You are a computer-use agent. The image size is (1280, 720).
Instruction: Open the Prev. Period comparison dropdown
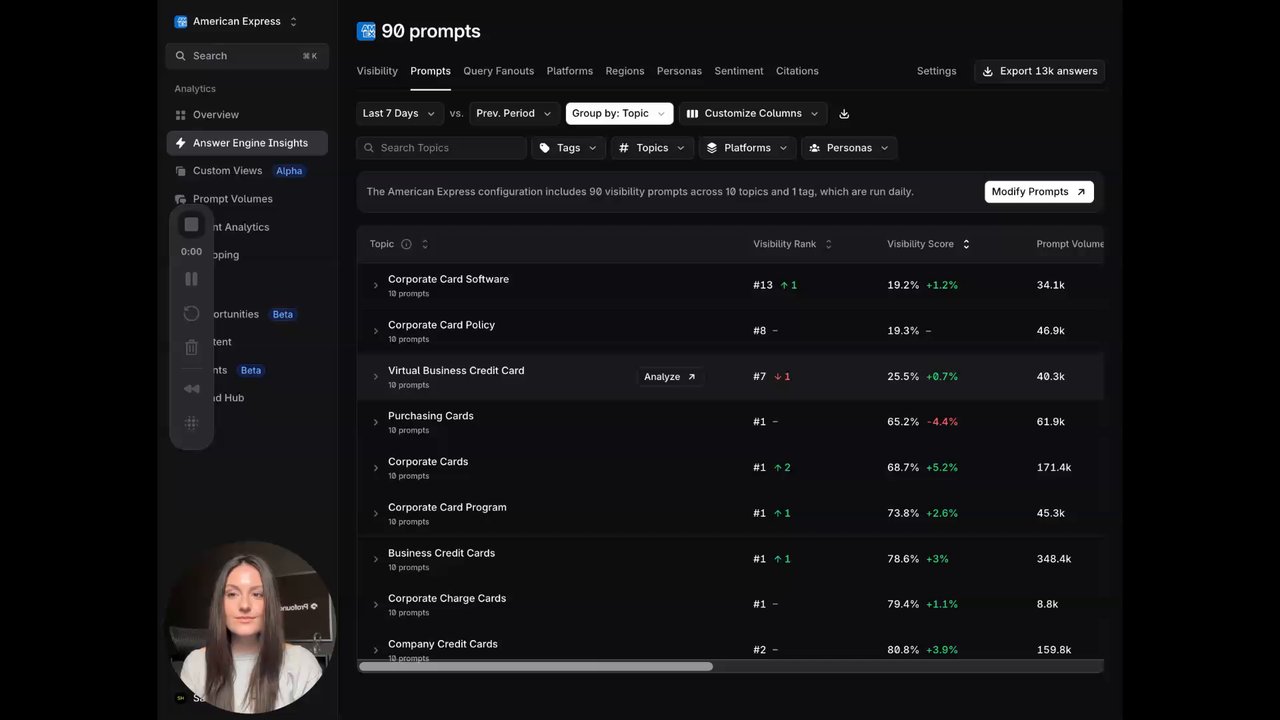pyautogui.click(x=513, y=114)
